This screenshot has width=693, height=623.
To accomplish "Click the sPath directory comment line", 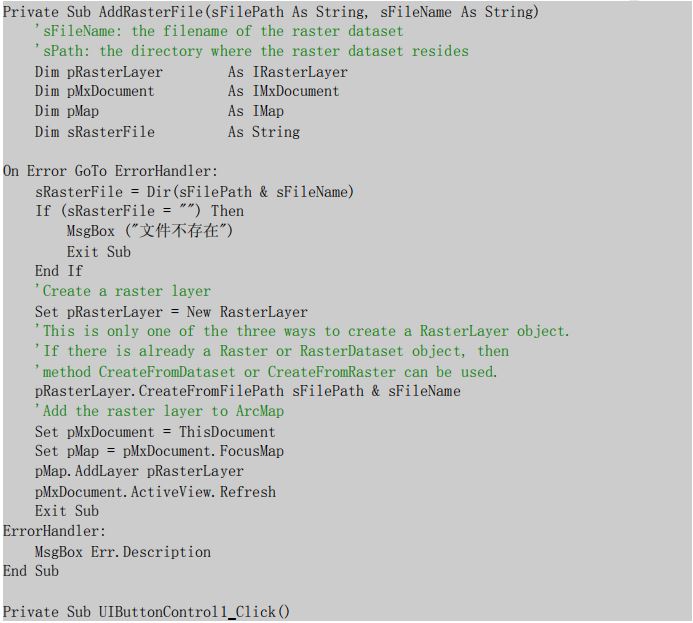I will pos(251,51).
